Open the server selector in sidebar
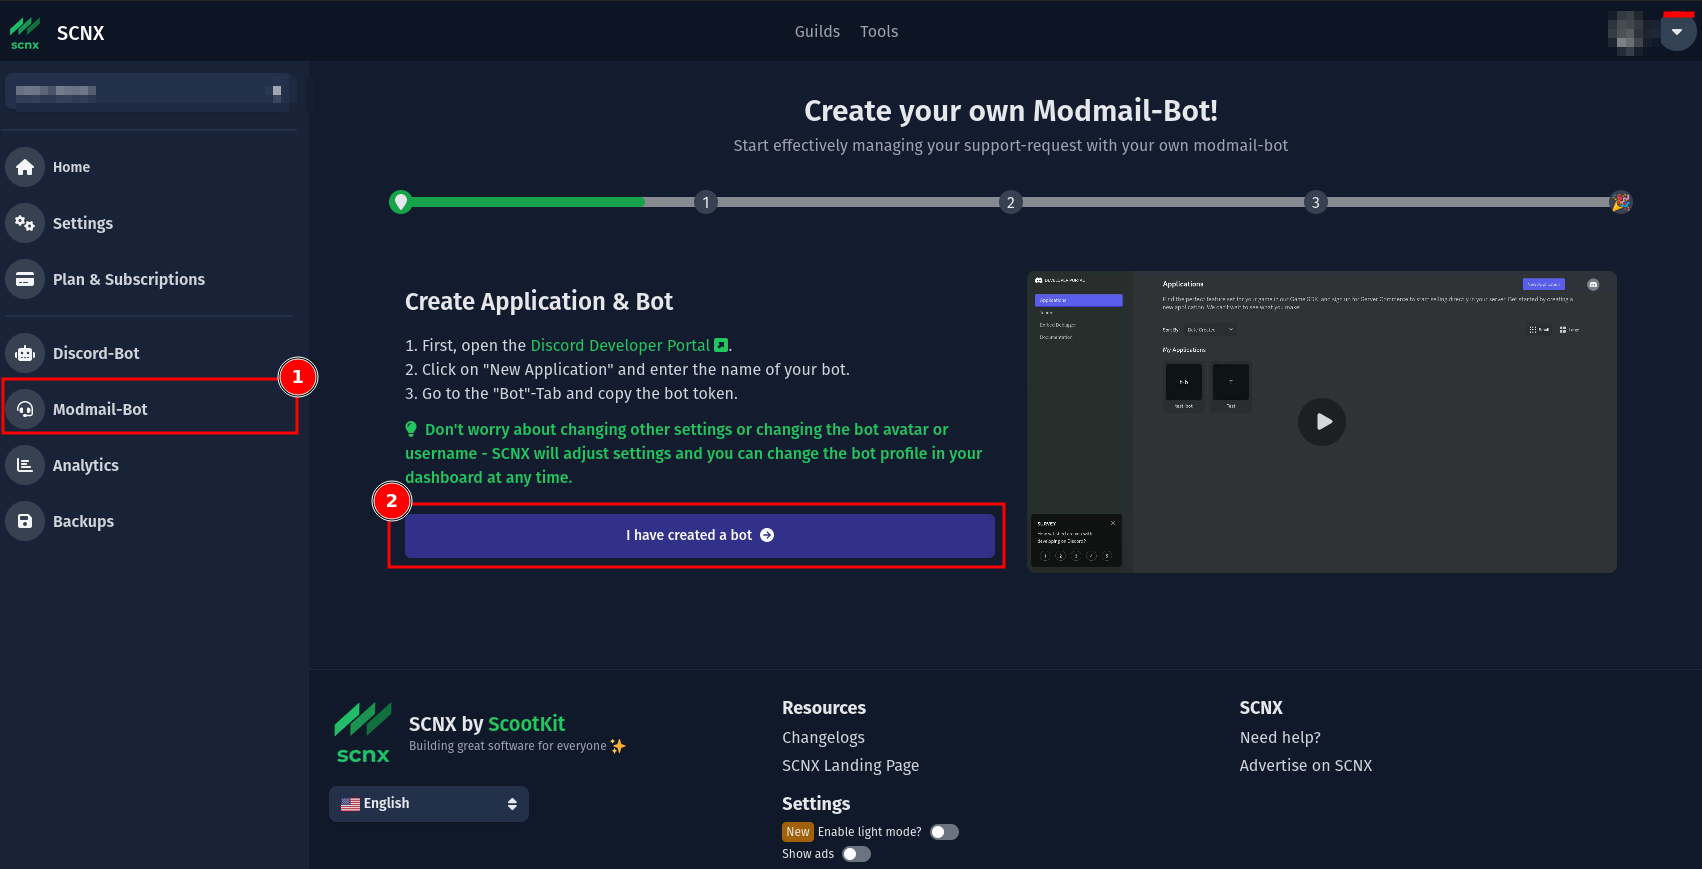This screenshot has height=869, width=1702. 149,92
